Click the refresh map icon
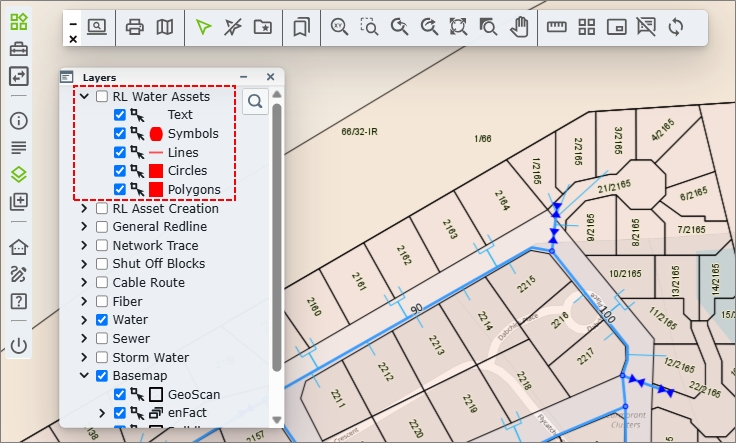Viewport: 736px width, 443px height. tap(676, 27)
